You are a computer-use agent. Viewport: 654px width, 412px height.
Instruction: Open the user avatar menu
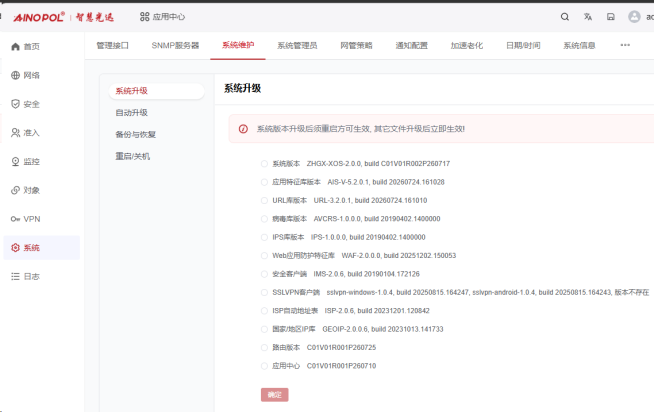pyautogui.click(x=634, y=17)
